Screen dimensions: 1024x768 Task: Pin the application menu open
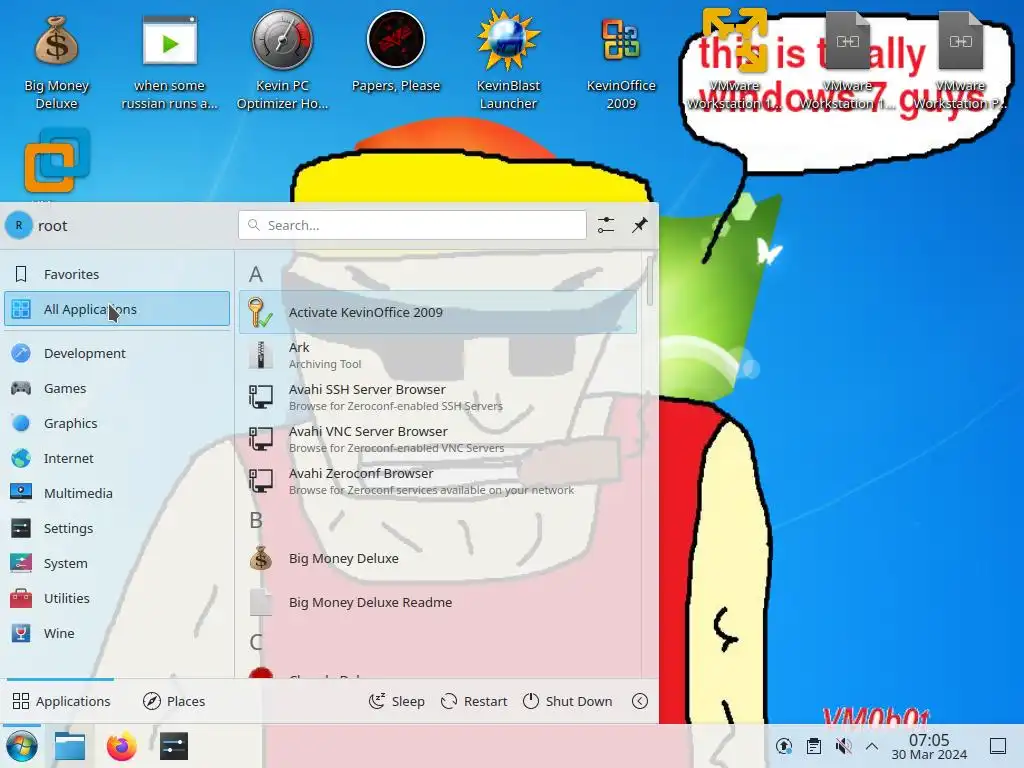pyautogui.click(x=640, y=225)
